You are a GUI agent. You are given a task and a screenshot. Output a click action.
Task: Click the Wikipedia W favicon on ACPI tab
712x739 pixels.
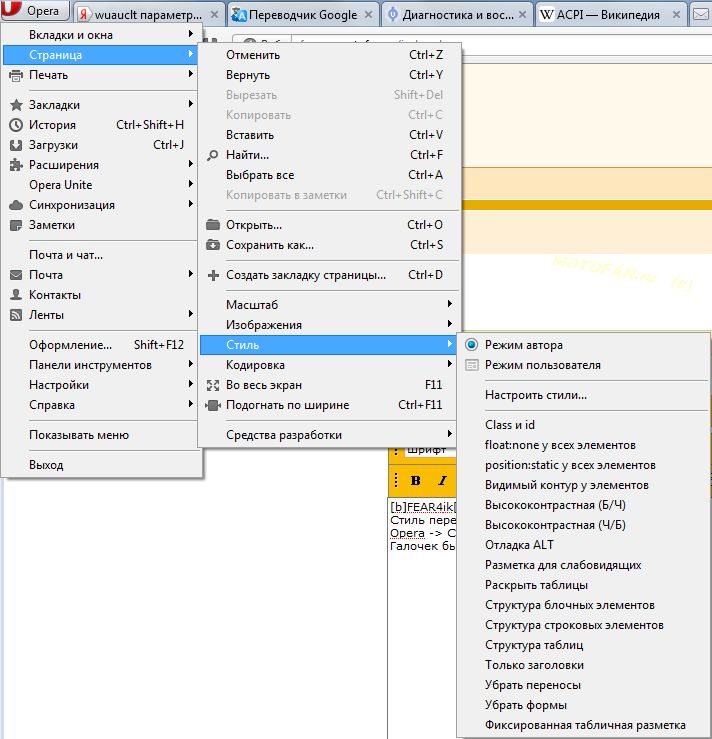tap(547, 15)
